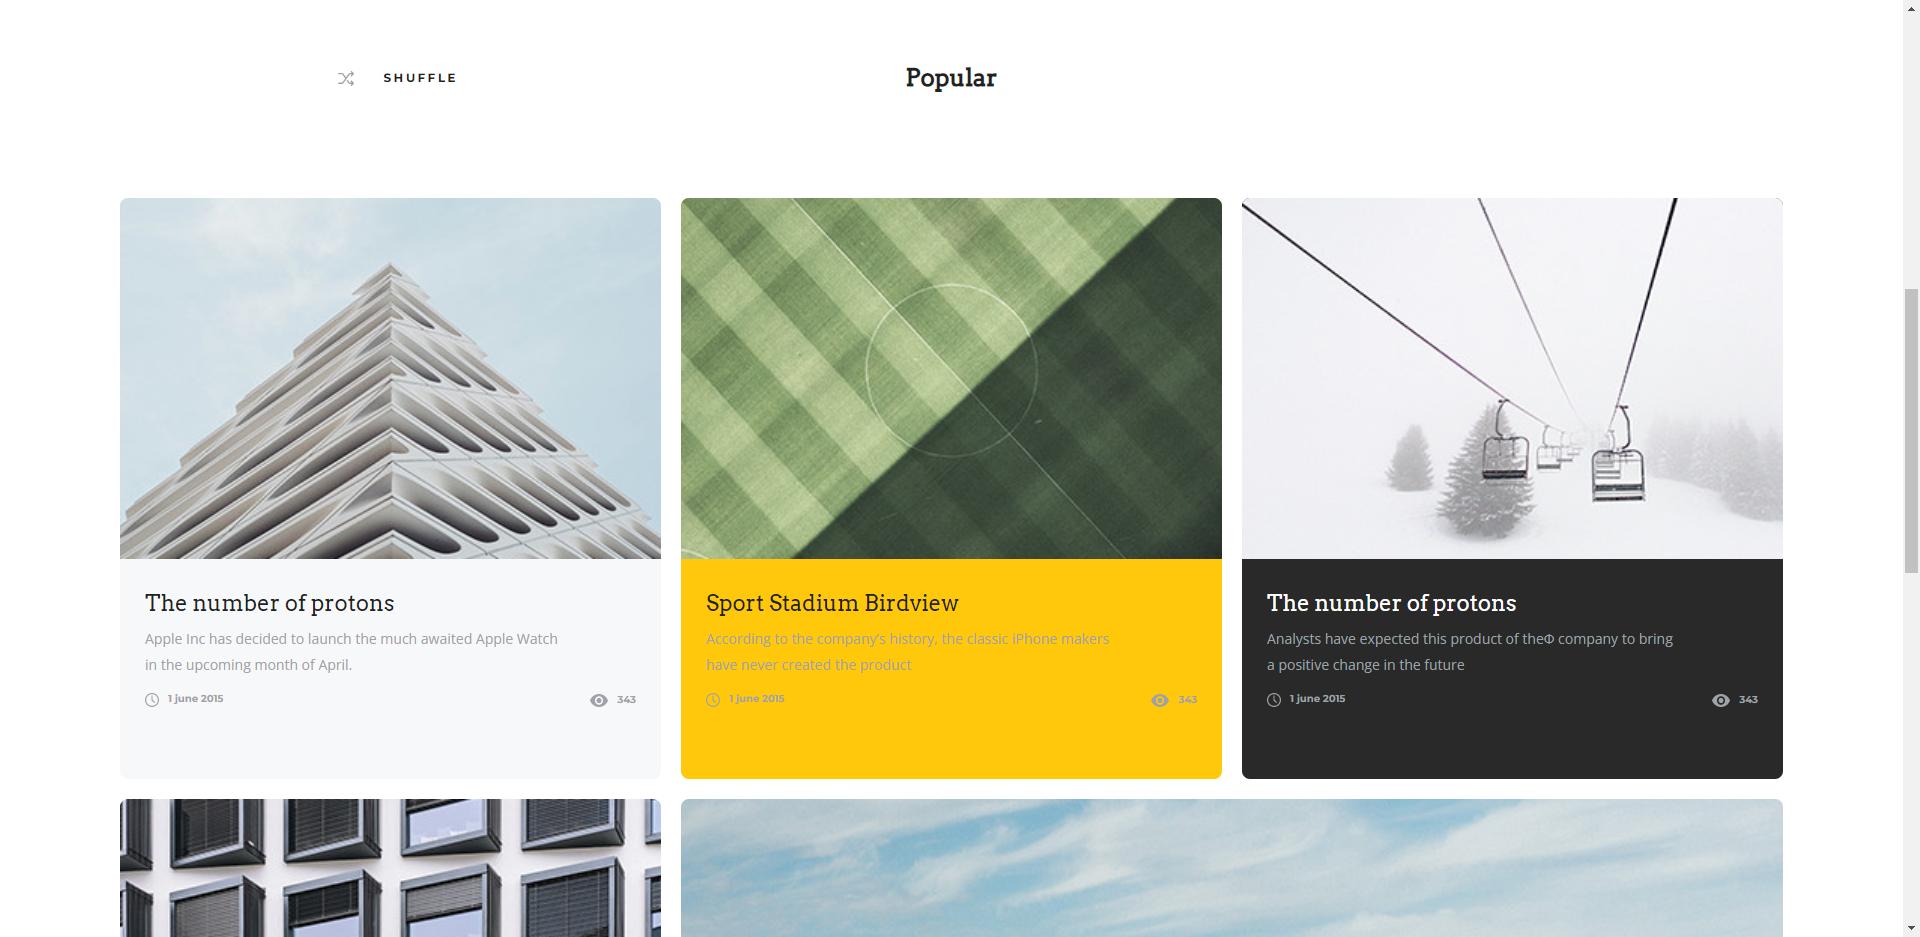The height and width of the screenshot is (937, 1920).
Task: Open the Sport Stadium Birdview article title
Action: (x=832, y=603)
